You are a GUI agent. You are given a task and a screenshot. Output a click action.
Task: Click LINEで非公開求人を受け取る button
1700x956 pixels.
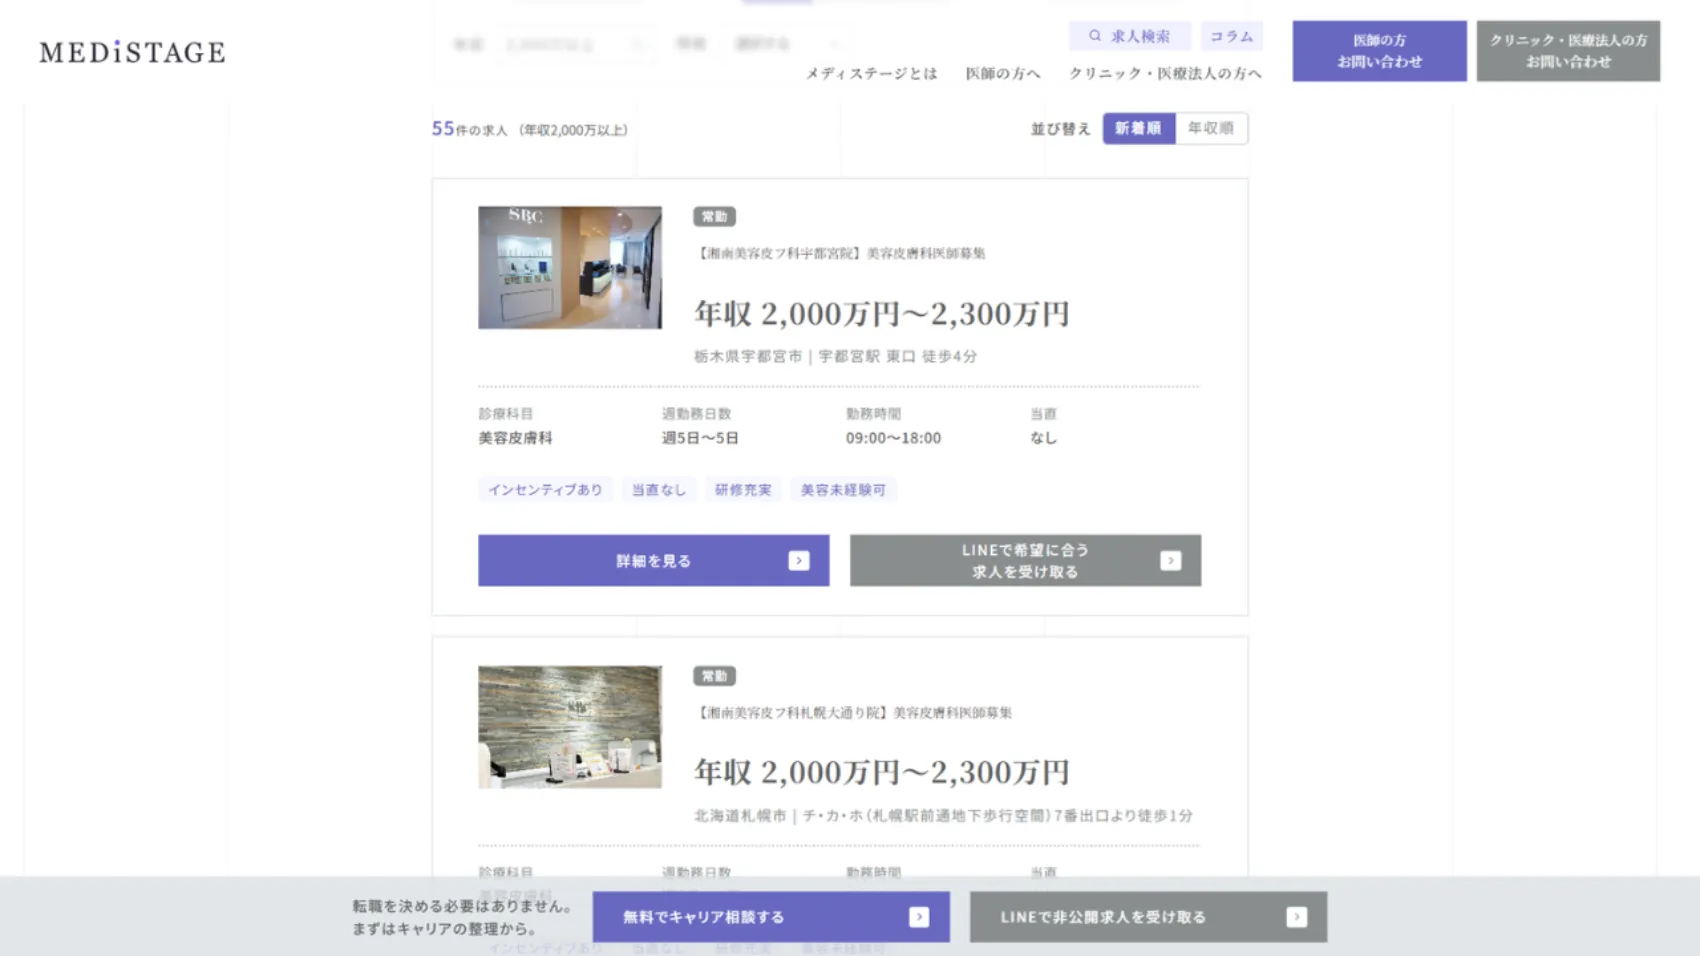[1148, 917]
